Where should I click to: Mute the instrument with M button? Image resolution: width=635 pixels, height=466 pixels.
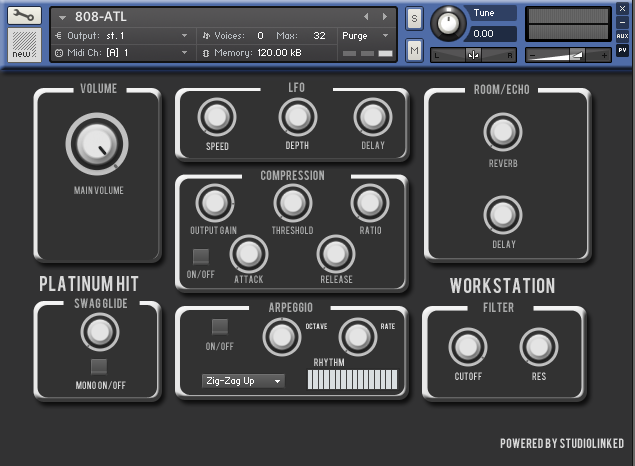[414, 50]
